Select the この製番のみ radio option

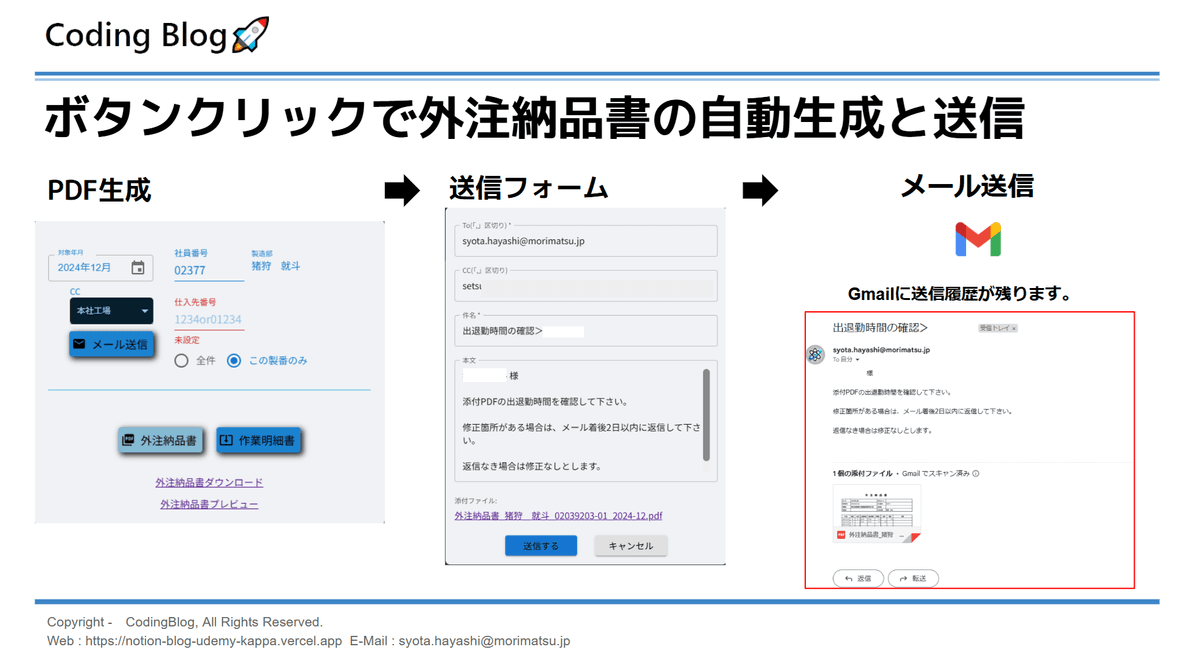(x=234, y=360)
